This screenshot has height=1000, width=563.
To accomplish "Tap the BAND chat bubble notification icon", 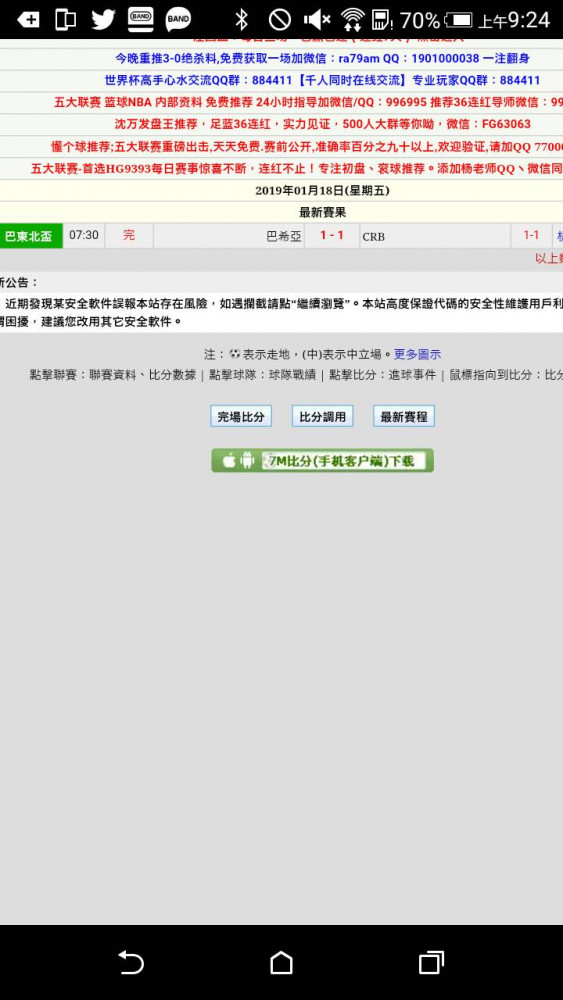I will [178, 20].
